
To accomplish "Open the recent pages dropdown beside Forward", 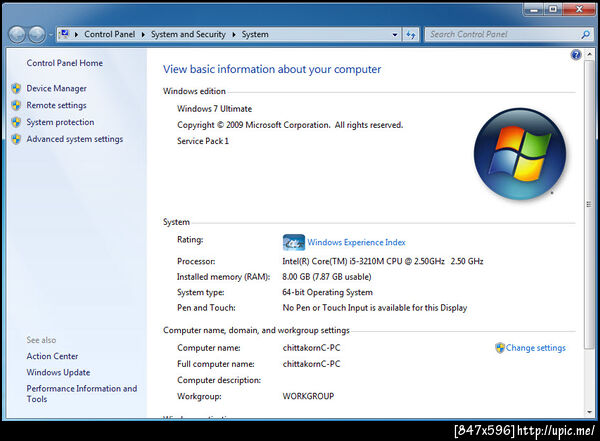I will [x=51, y=35].
